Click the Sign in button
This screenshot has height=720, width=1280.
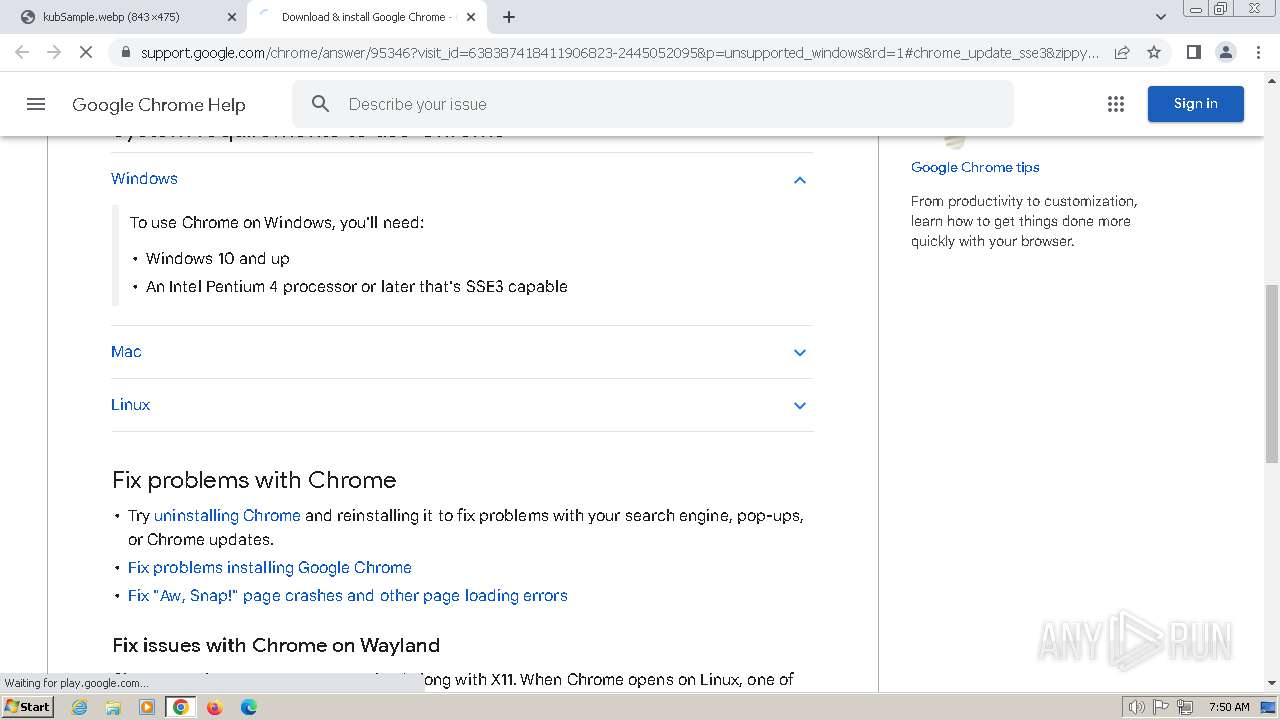click(1195, 104)
